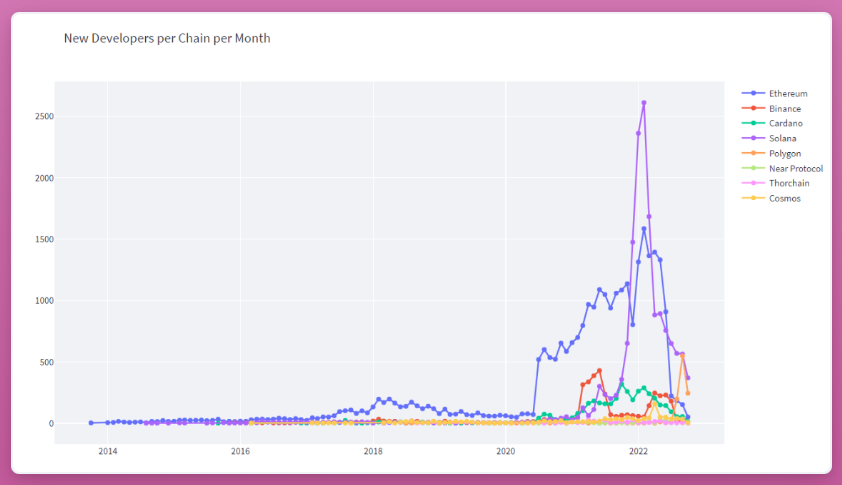Click the 2018 x-axis label
Image resolution: width=842 pixels, height=485 pixels.
[x=373, y=451]
